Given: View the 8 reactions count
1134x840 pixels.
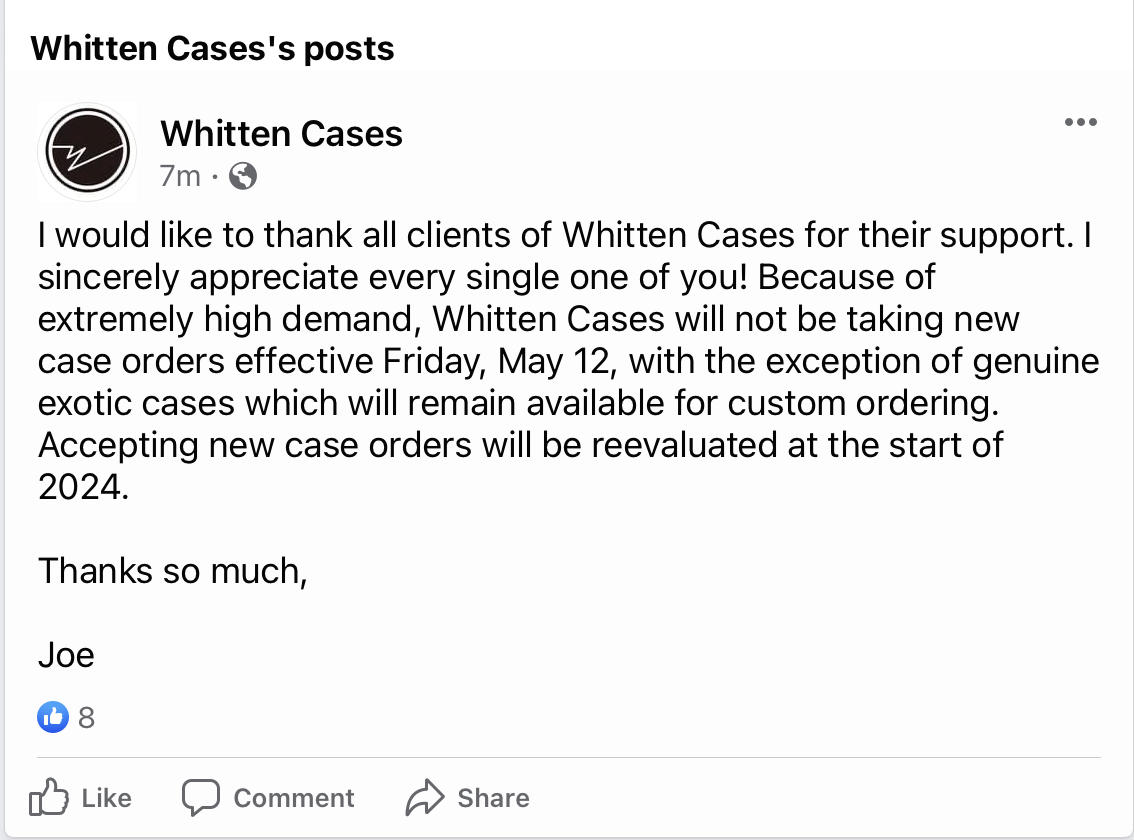Looking at the screenshot, I should (x=86, y=717).
